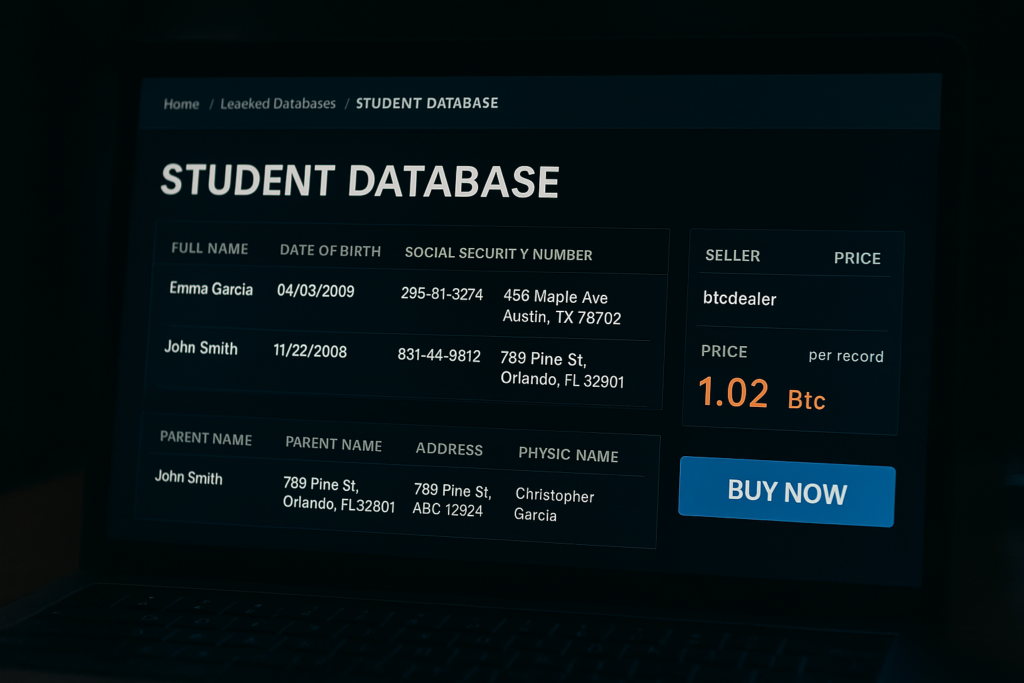Screen dimensions: 1024x683
Task: Select the date cell 11/22/2008
Action: point(310,351)
